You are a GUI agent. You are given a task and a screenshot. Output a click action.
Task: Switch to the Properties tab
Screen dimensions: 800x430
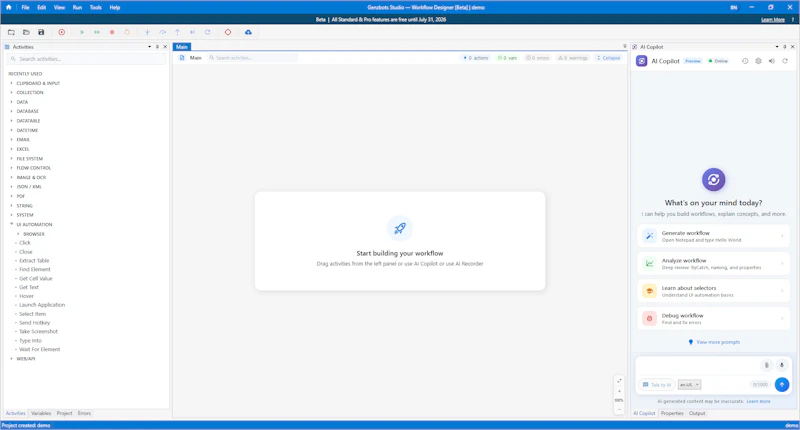[x=672, y=413]
